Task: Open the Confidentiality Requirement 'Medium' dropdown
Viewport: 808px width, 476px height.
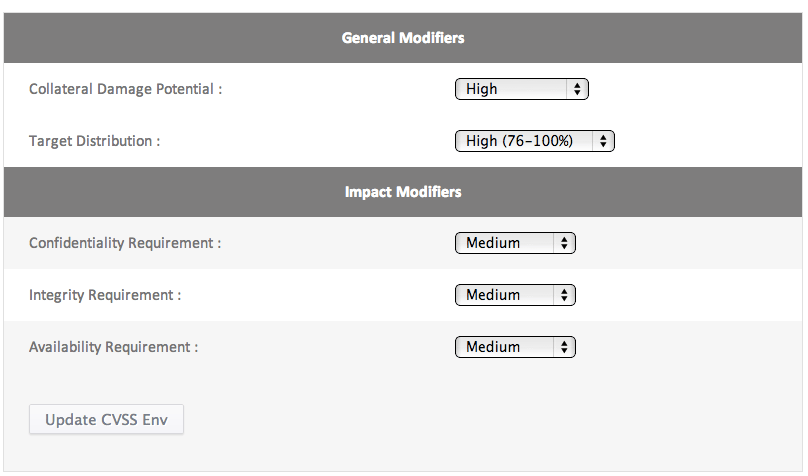Action: pos(515,243)
